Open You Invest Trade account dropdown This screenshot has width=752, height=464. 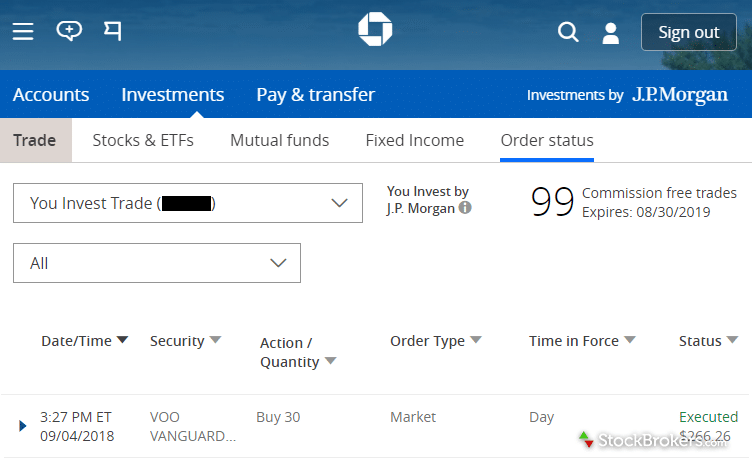(188, 203)
